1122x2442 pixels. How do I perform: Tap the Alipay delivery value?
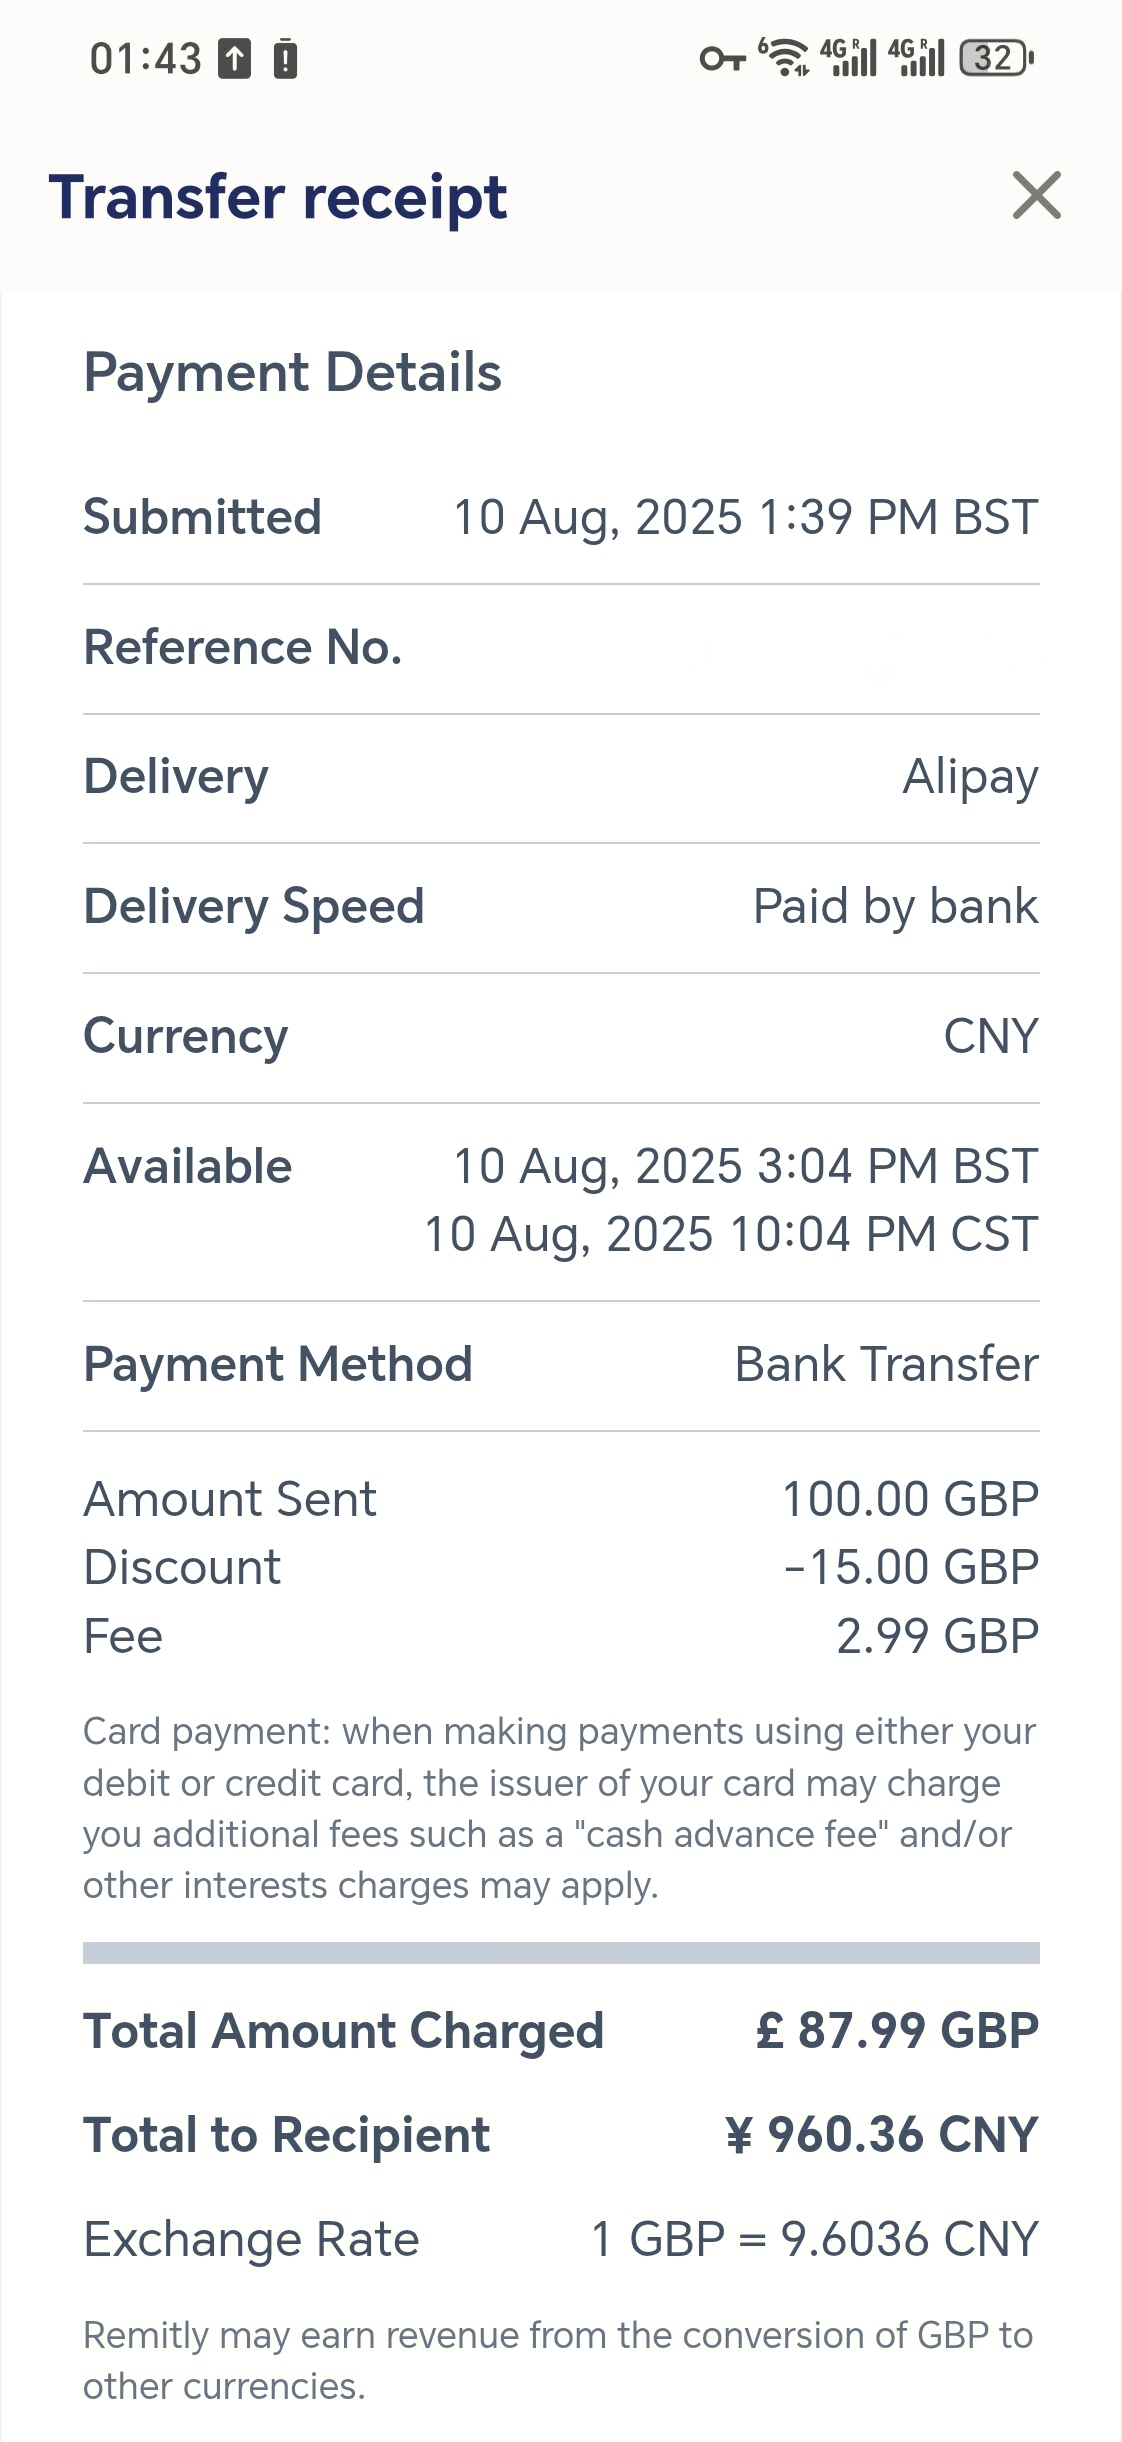[971, 777]
